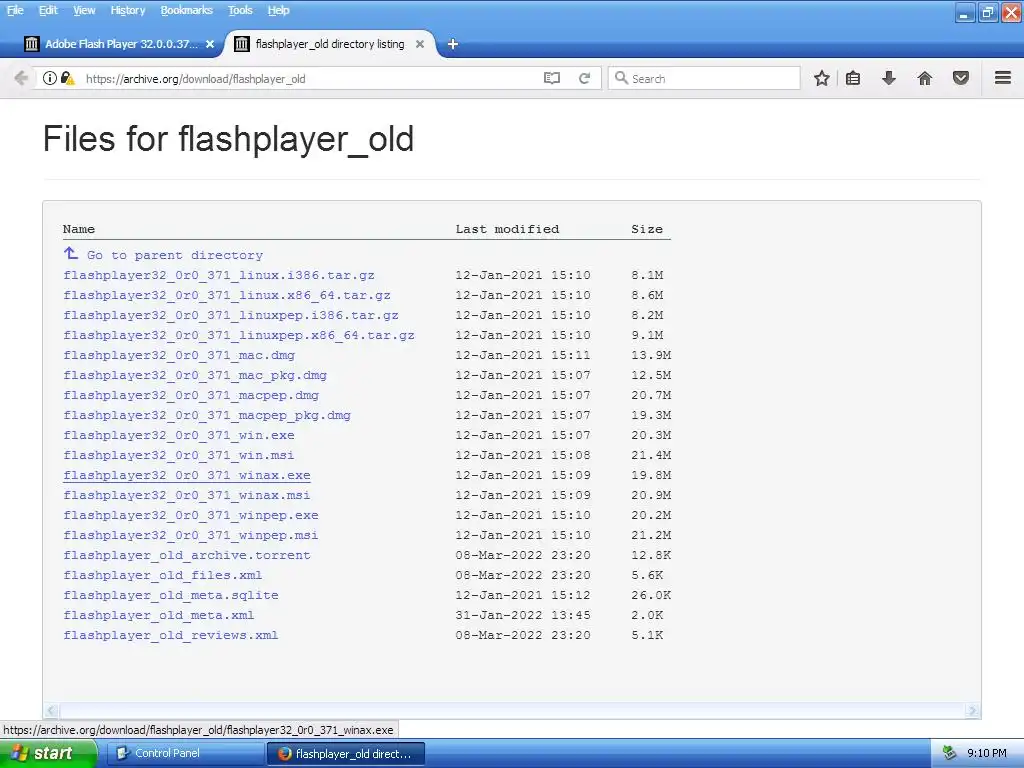
Task: Click the 9:10 PM clock
Action: point(986,753)
